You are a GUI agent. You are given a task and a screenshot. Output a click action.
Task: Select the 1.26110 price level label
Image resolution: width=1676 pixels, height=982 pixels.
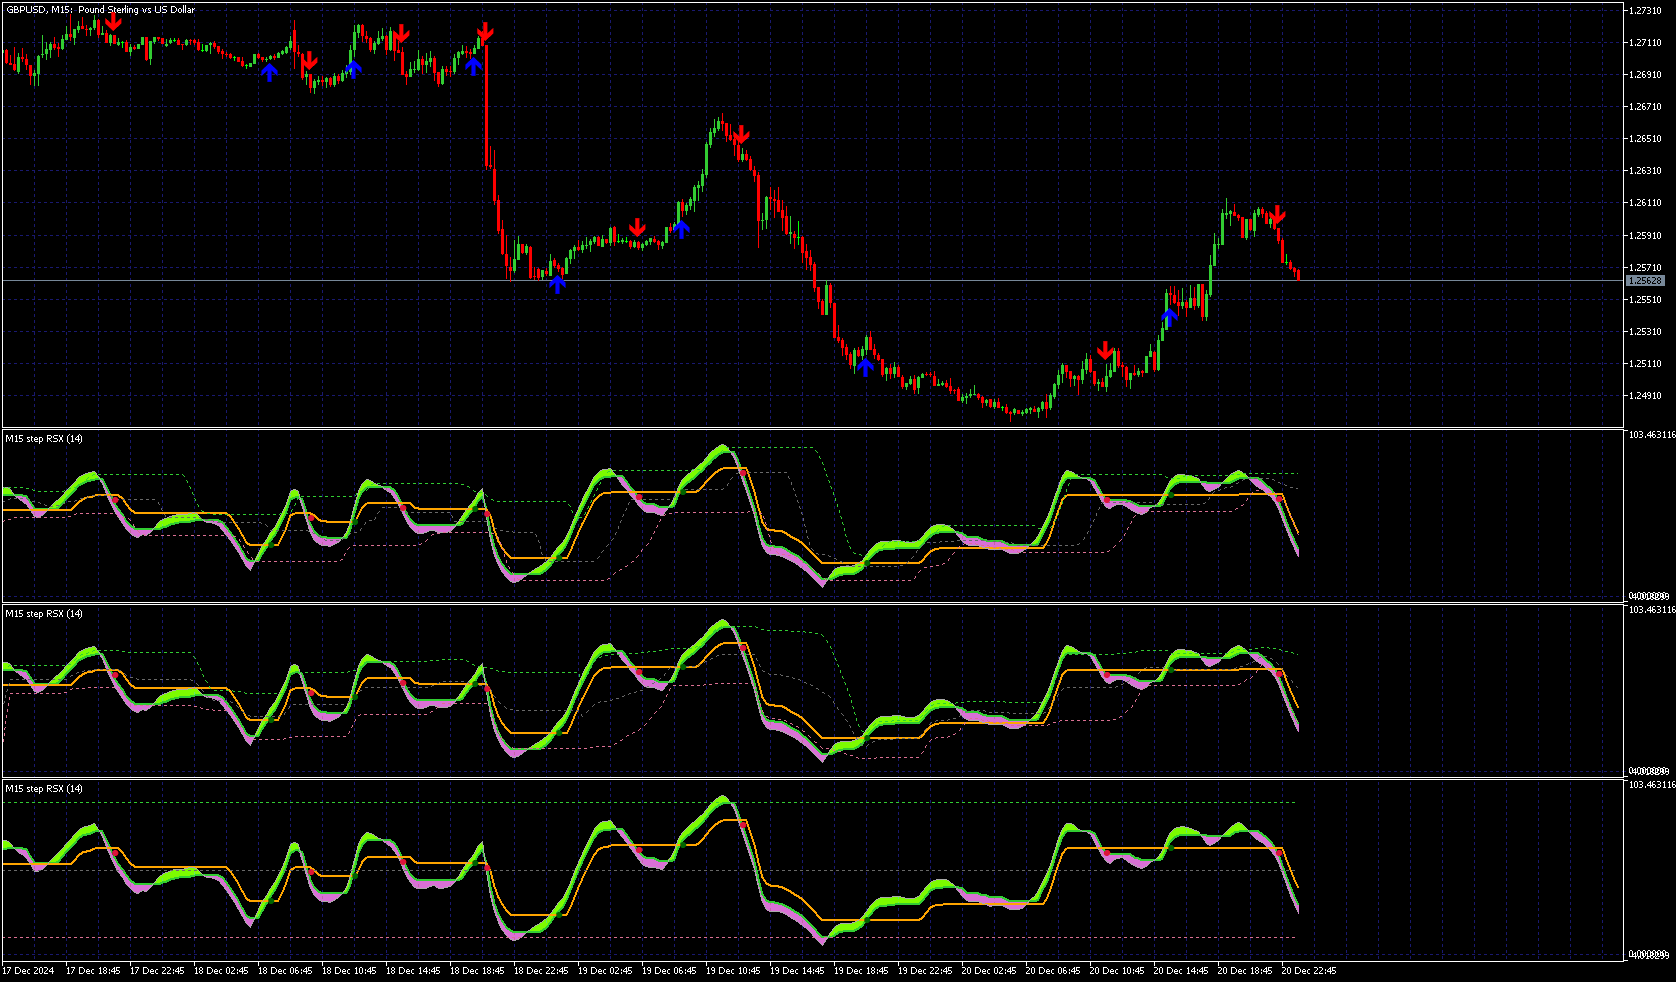click(x=1645, y=202)
